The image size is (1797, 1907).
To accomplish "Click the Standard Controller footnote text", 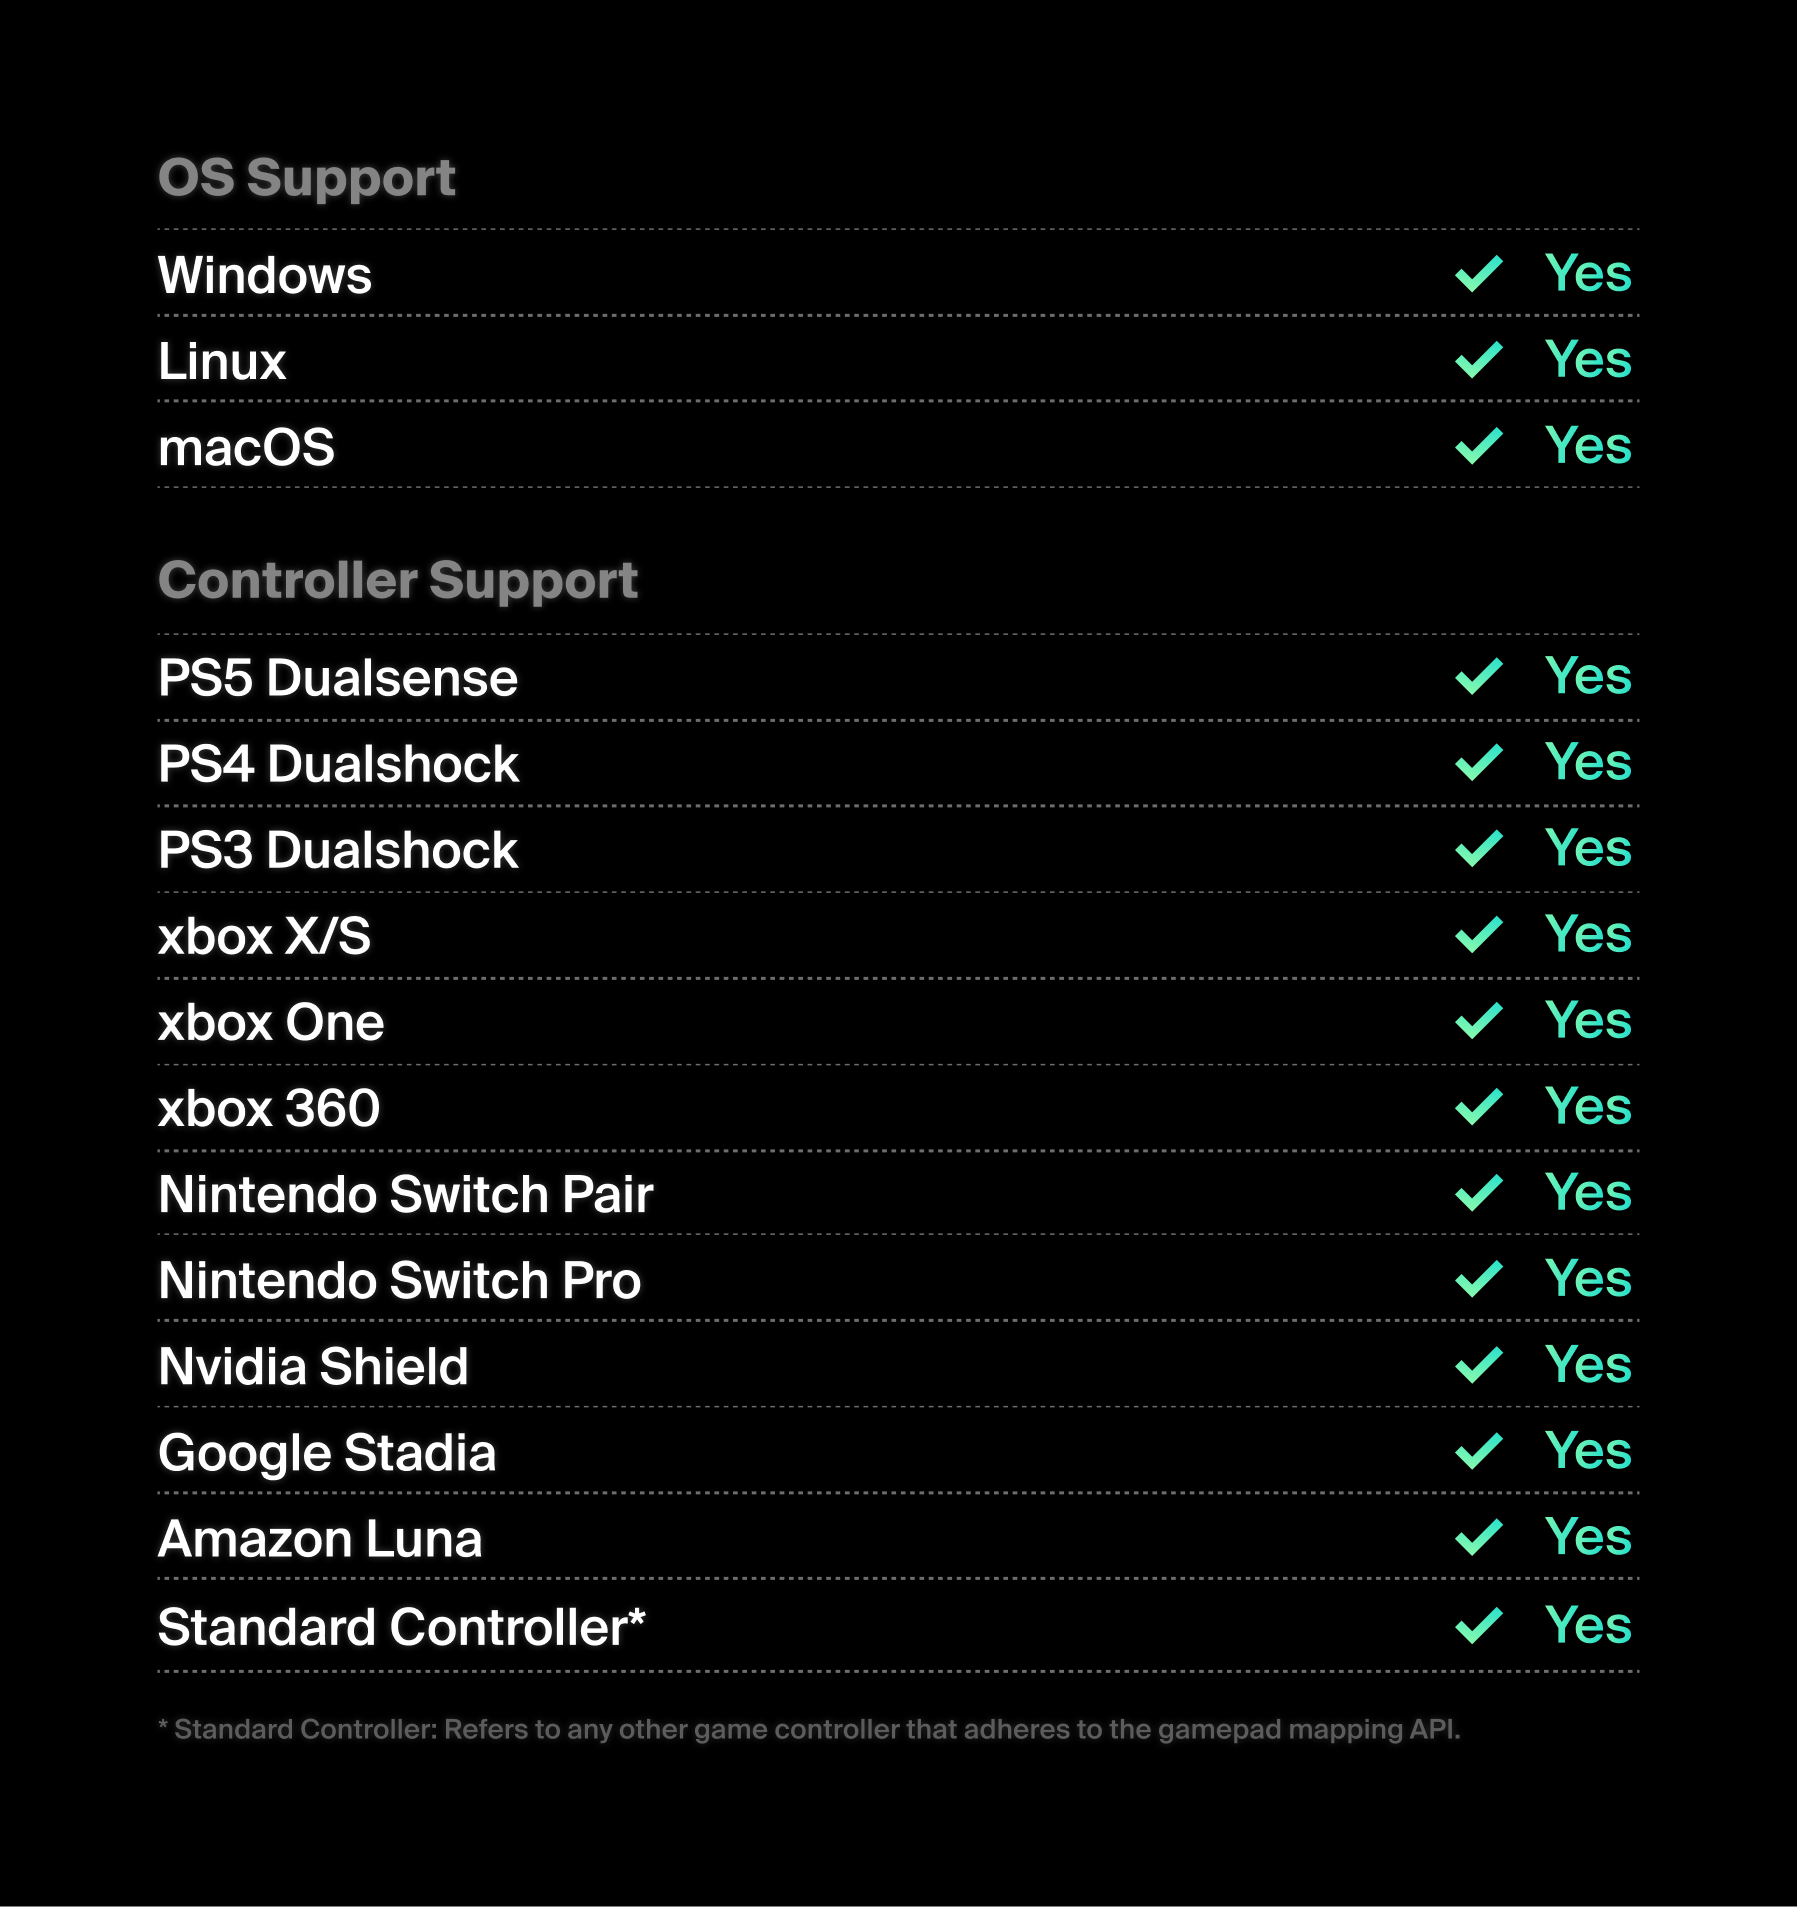I will pos(809,1729).
